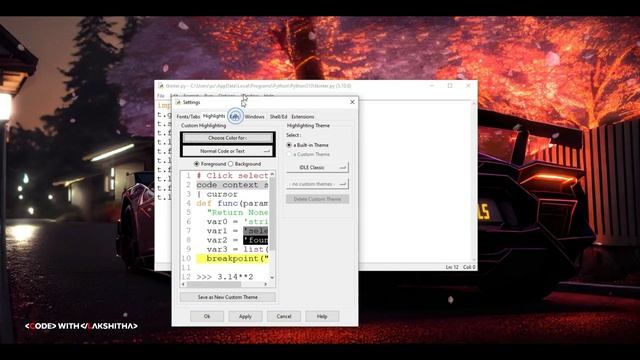
Task: Click the gray 'sele' selected text sample
Action: tap(256, 231)
